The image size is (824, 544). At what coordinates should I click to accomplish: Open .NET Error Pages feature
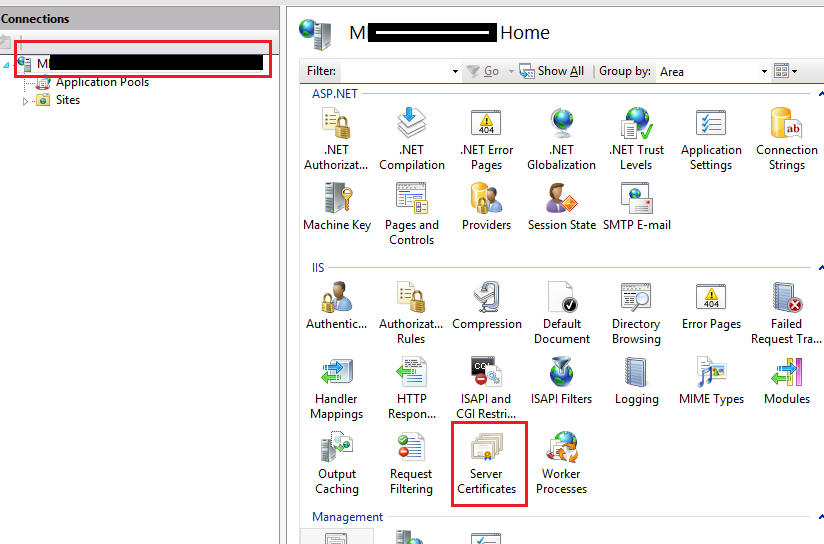487,139
